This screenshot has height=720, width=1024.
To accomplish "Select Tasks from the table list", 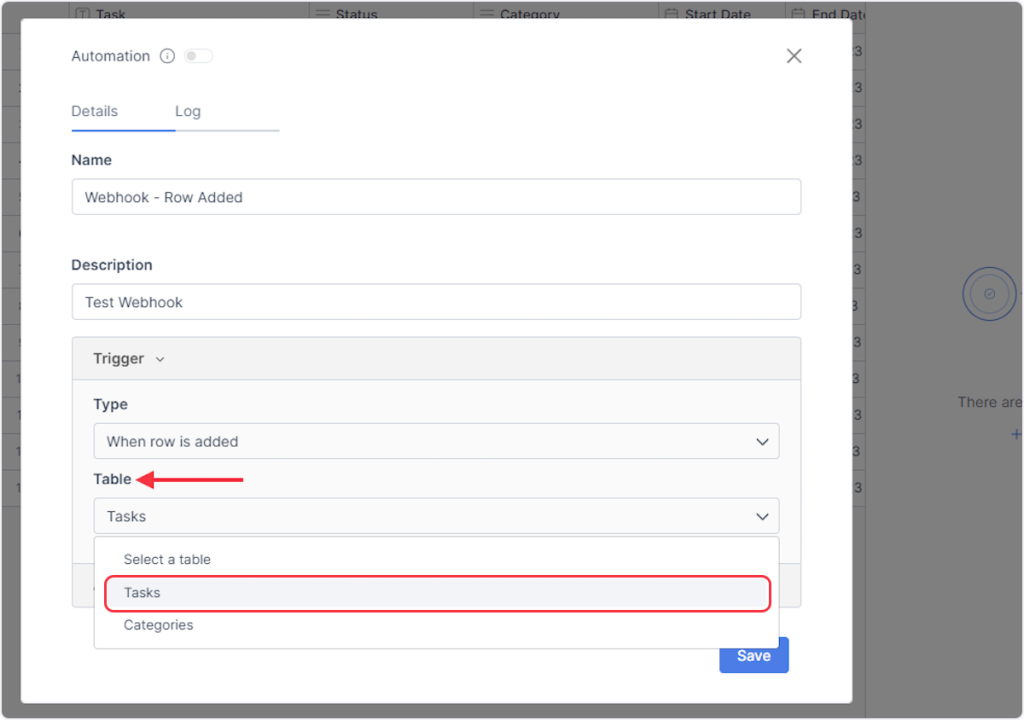I will pyautogui.click(x=436, y=593).
